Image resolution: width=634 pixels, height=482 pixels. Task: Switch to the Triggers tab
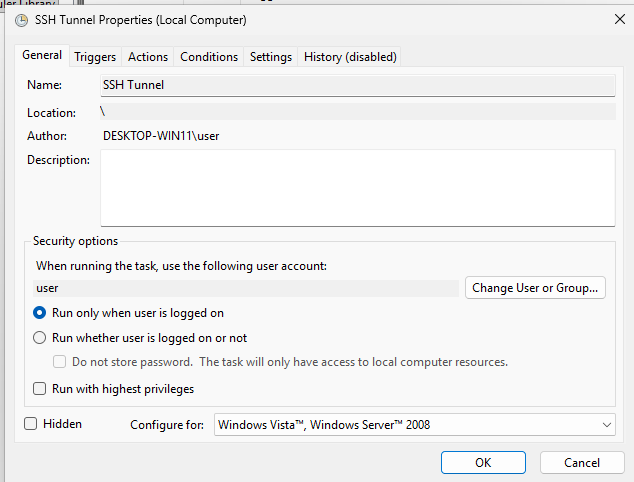click(x=95, y=57)
